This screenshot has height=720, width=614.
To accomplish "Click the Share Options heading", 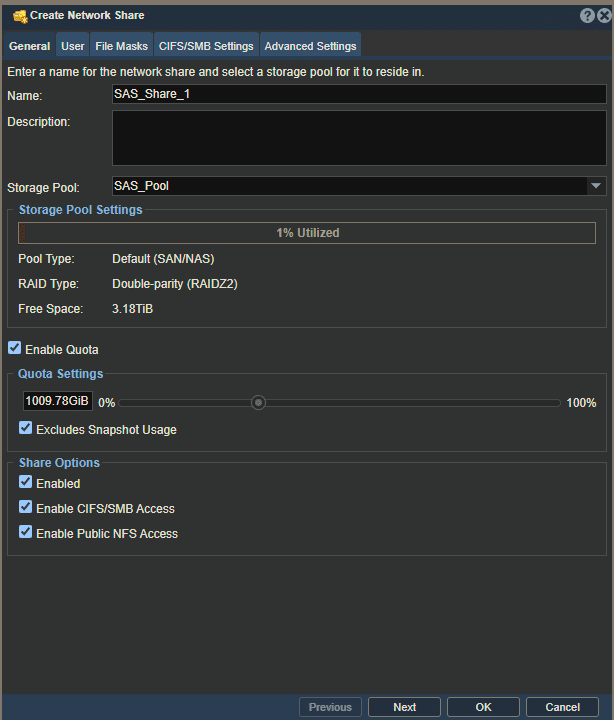I will (59, 463).
